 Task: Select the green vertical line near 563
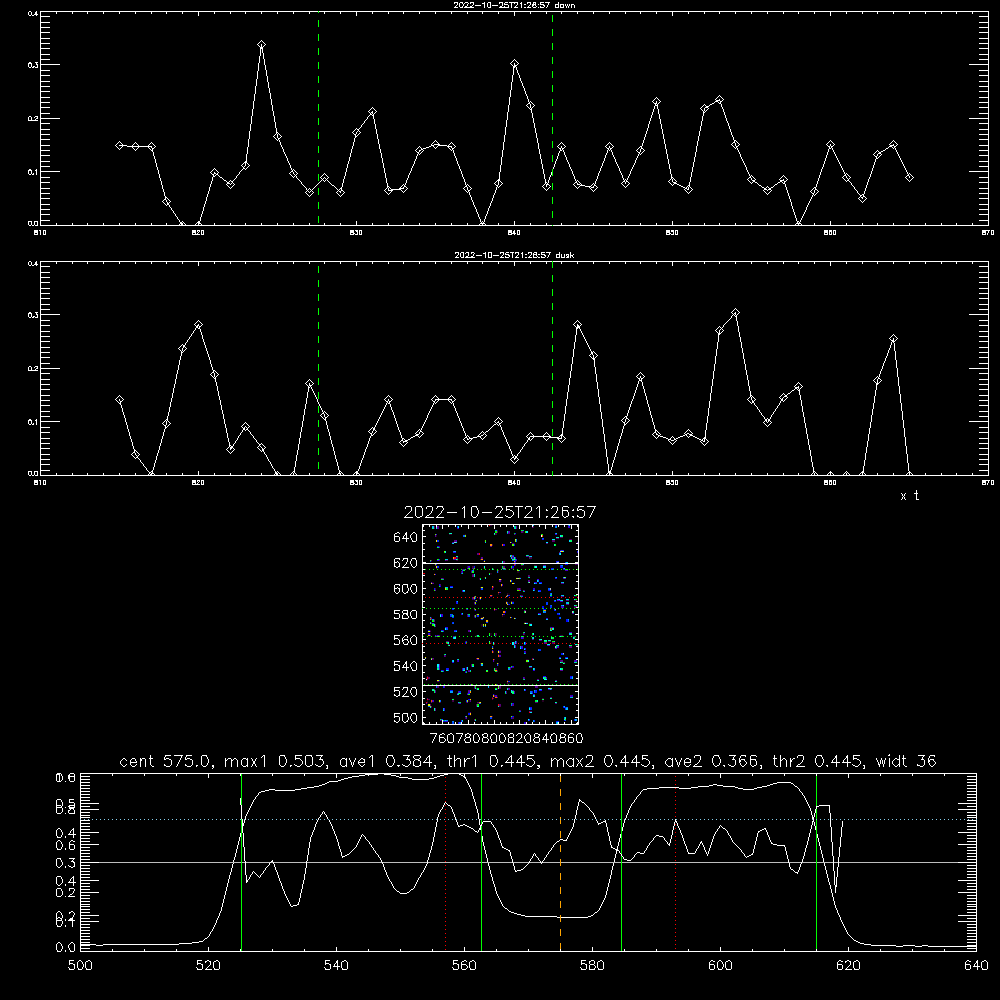482,862
